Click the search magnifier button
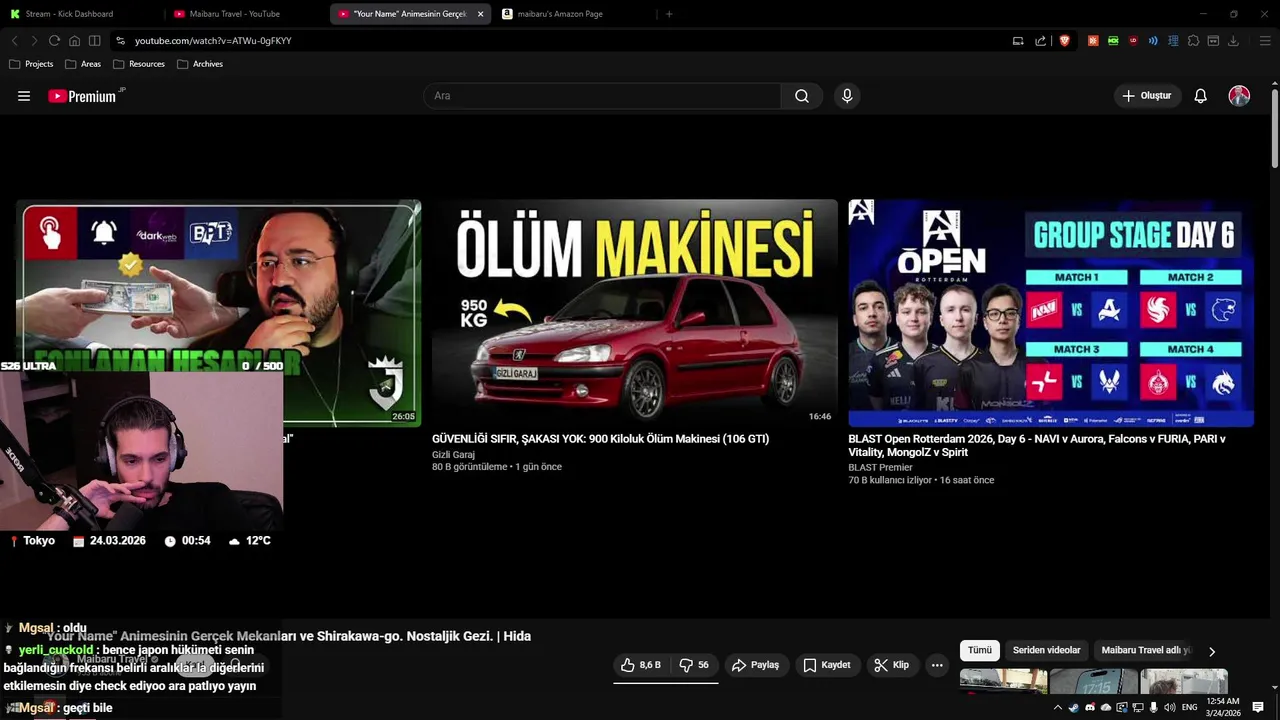Image resolution: width=1280 pixels, height=720 pixels. tap(802, 96)
